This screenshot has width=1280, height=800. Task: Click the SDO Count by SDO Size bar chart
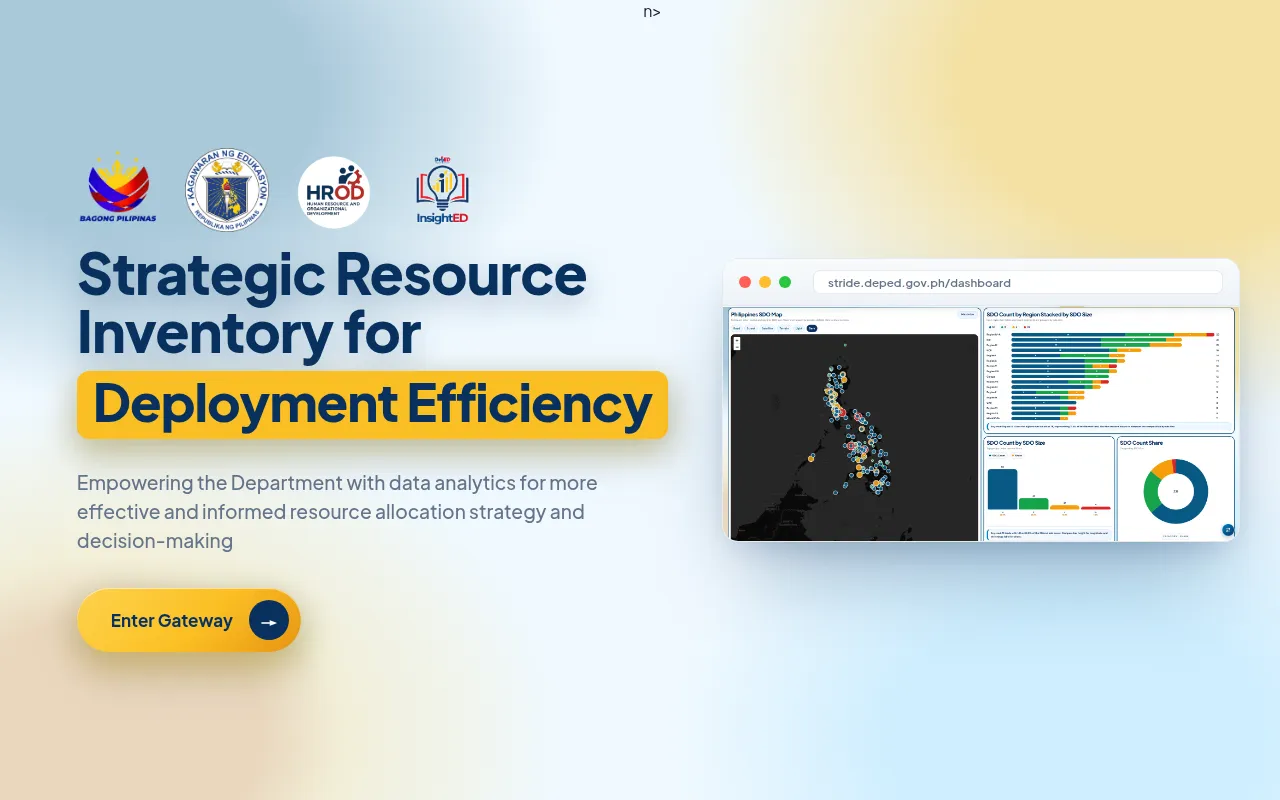(x=1048, y=489)
